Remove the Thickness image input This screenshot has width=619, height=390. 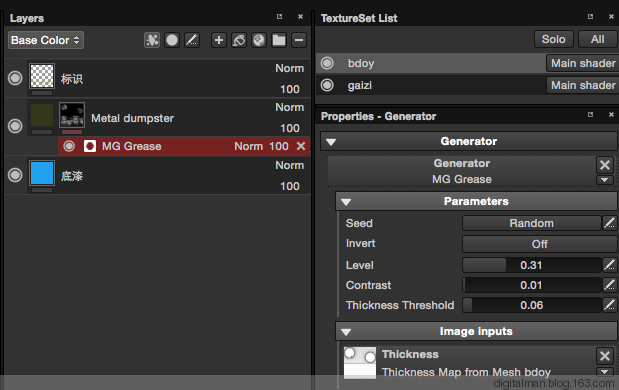(605, 356)
